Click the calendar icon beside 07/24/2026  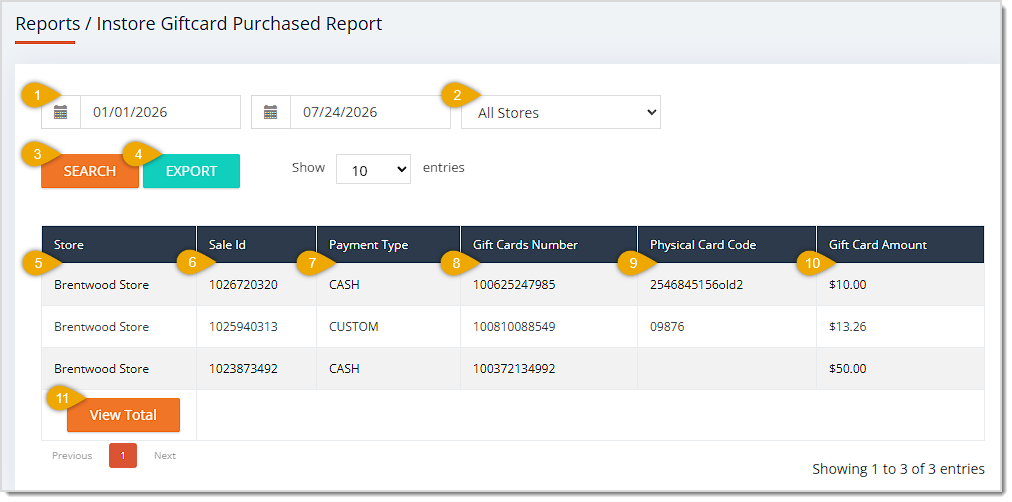click(270, 112)
